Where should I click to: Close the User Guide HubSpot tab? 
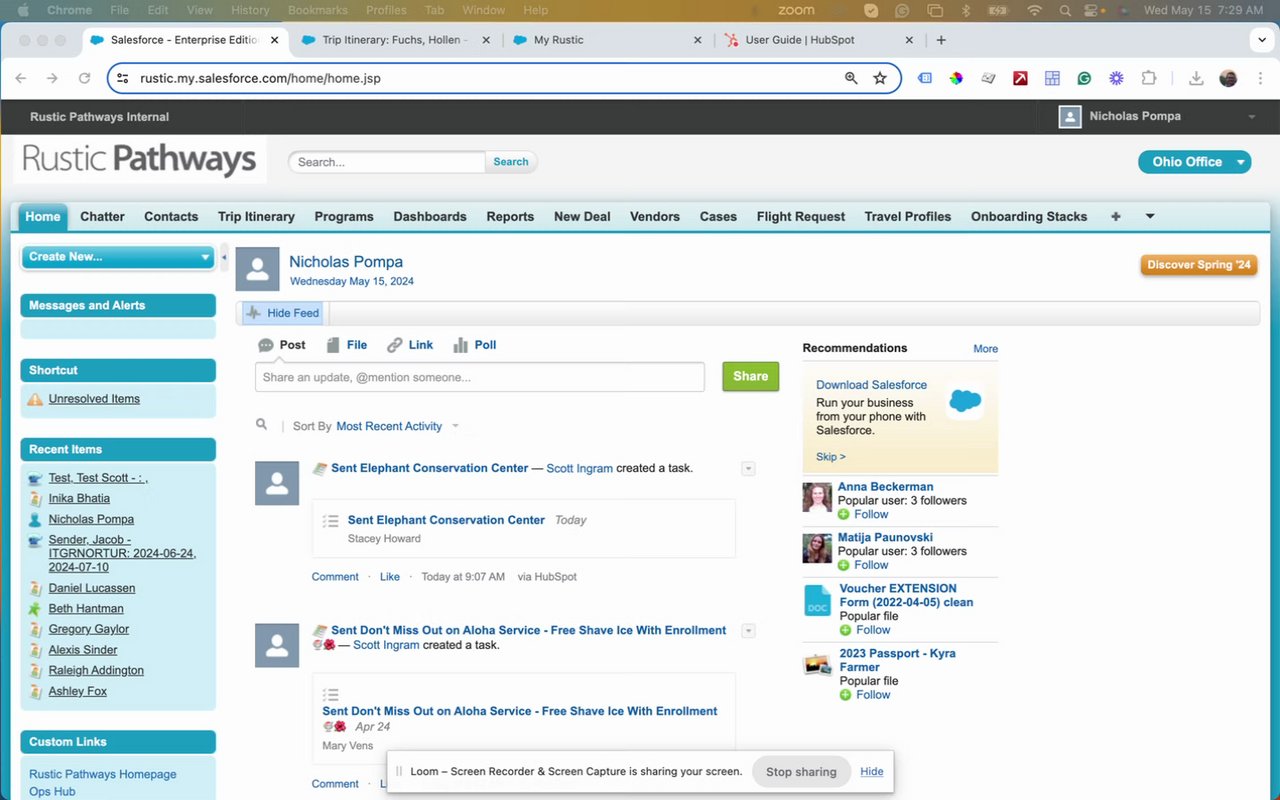pyautogui.click(x=909, y=40)
